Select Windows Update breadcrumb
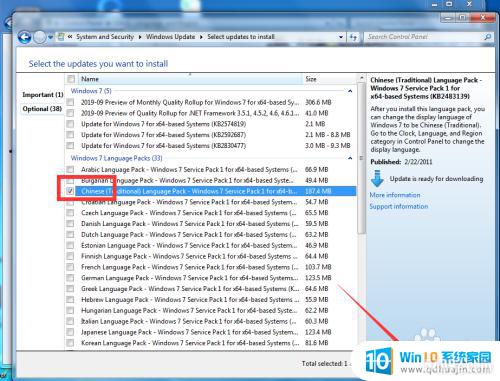 coord(170,37)
